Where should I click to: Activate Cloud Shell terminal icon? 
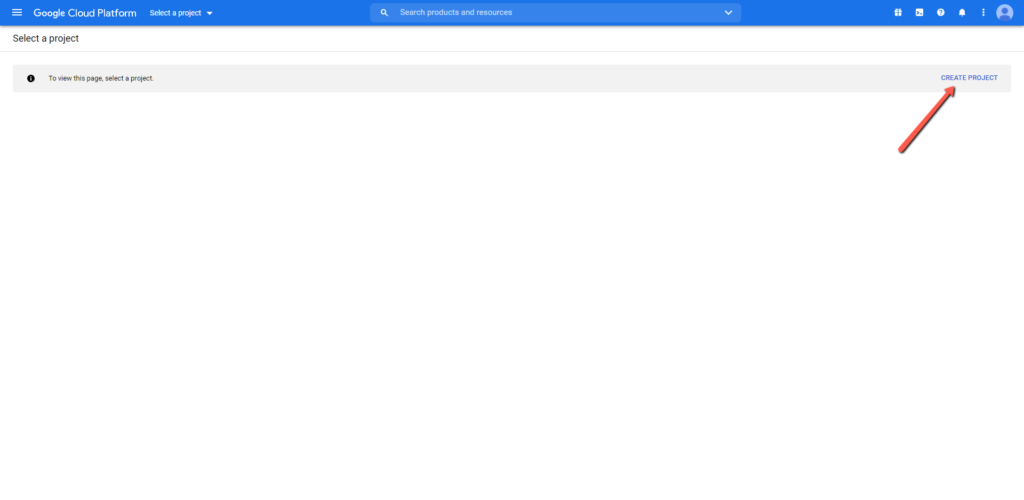920,12
